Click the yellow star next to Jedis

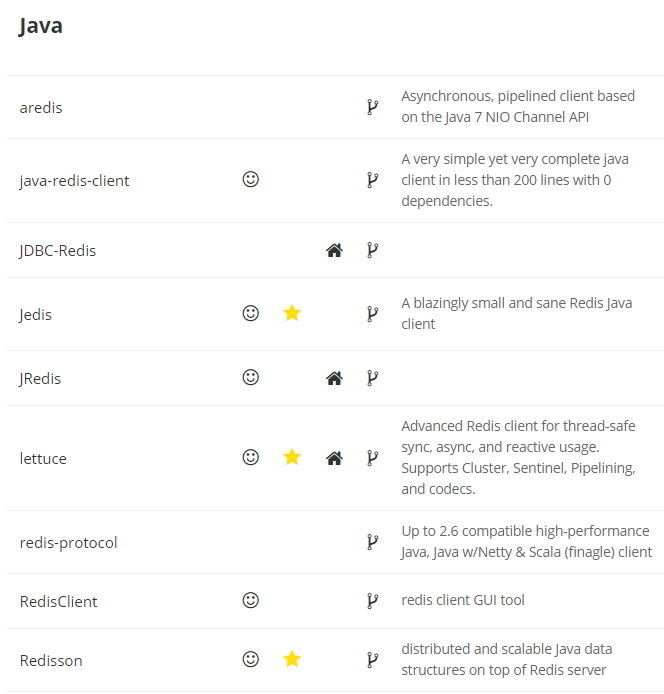point(292,313)
